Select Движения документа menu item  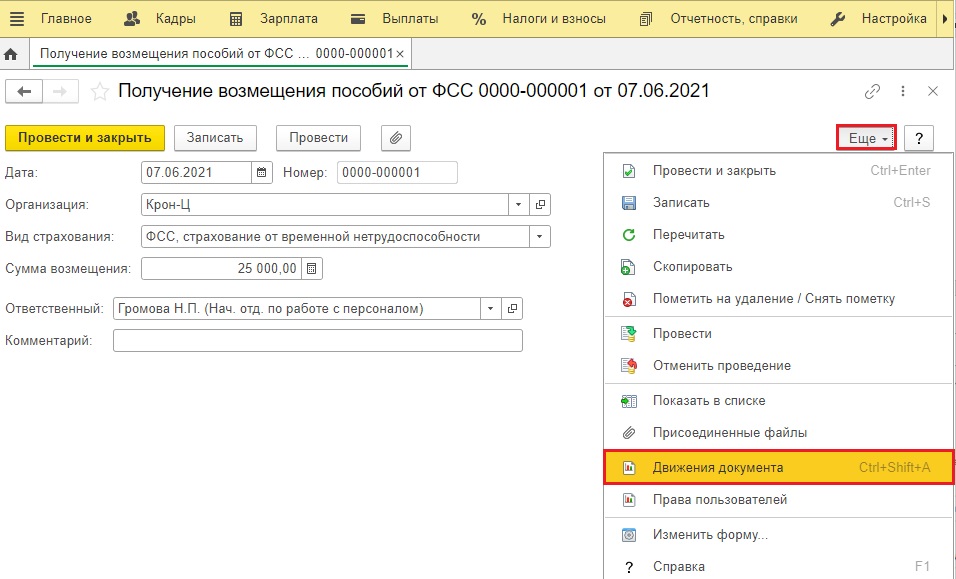(717, 467)
